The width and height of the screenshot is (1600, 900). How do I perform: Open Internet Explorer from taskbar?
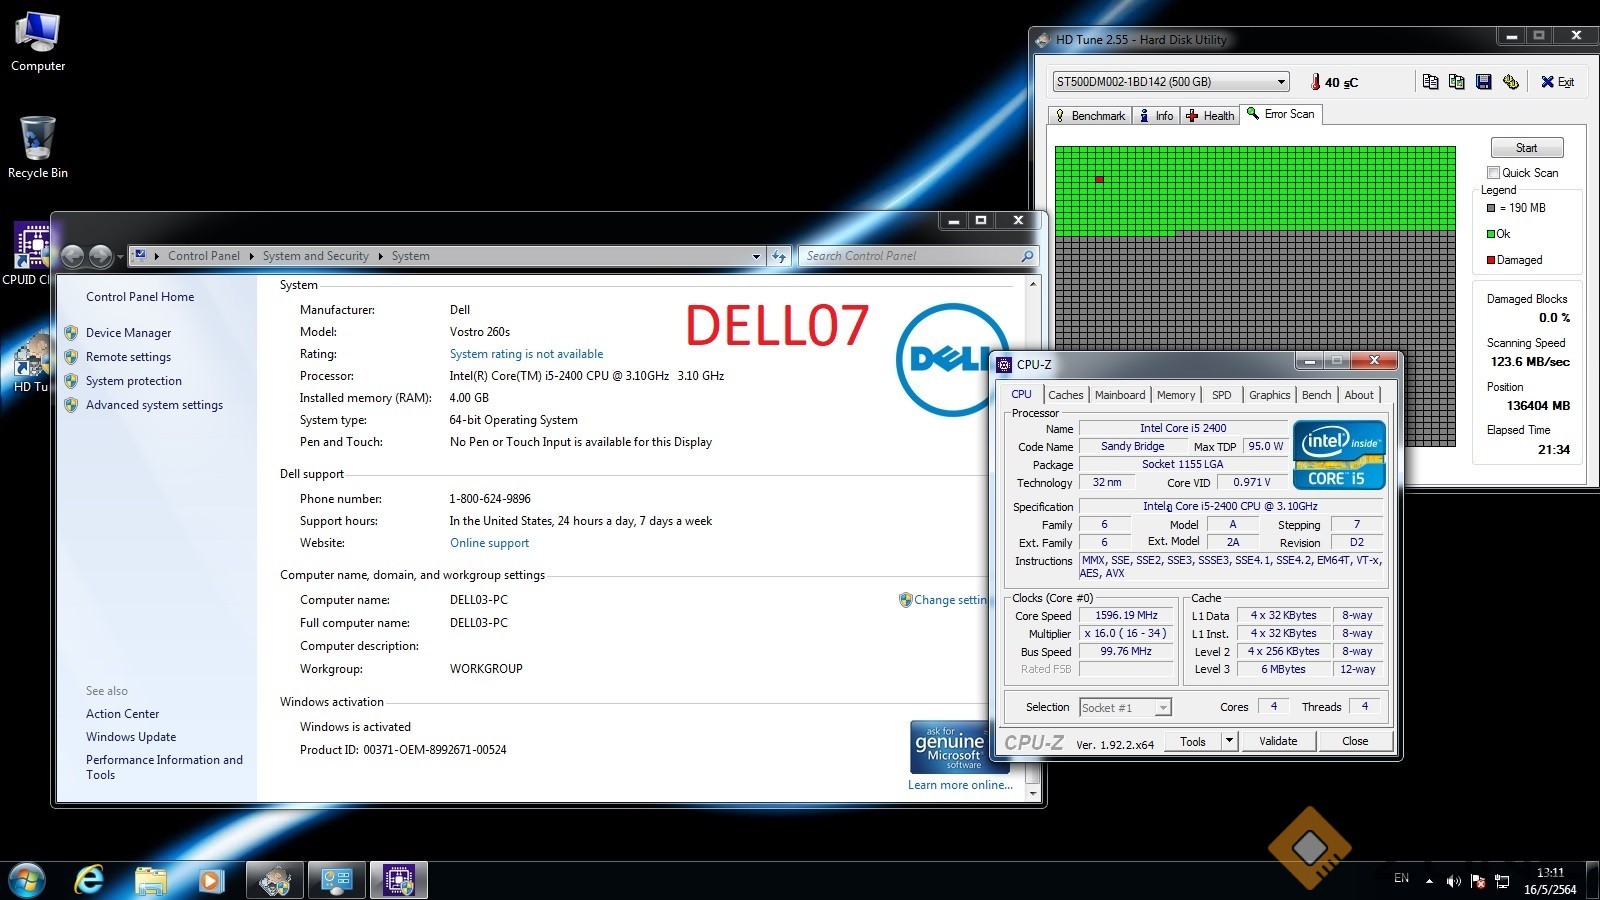coord(90,880)
